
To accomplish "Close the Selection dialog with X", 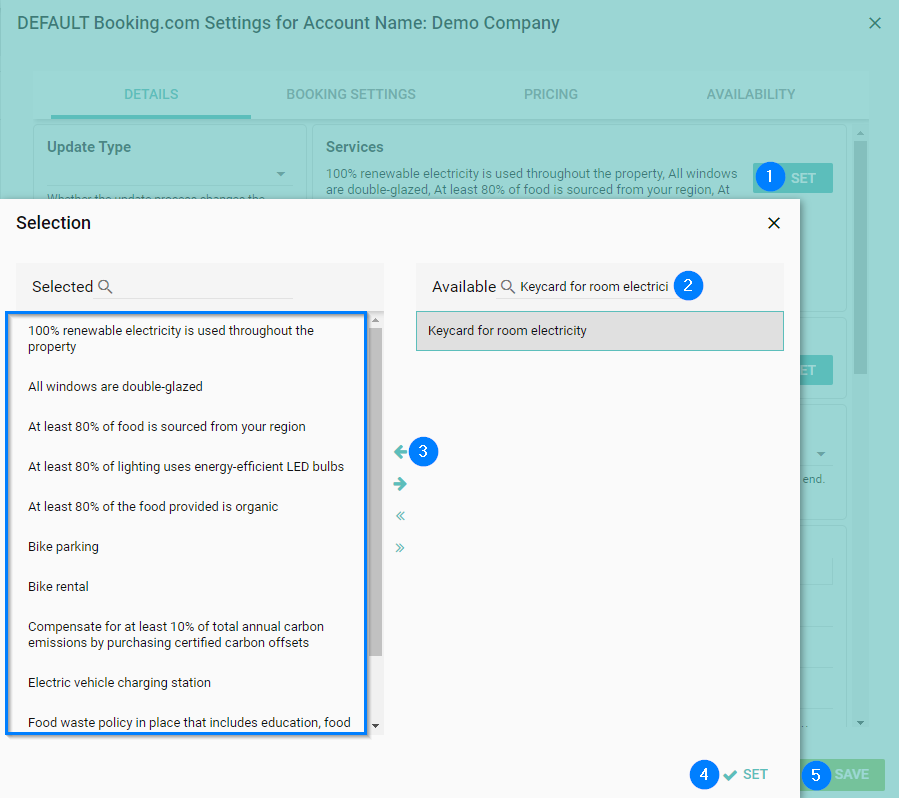I will 773,223.
